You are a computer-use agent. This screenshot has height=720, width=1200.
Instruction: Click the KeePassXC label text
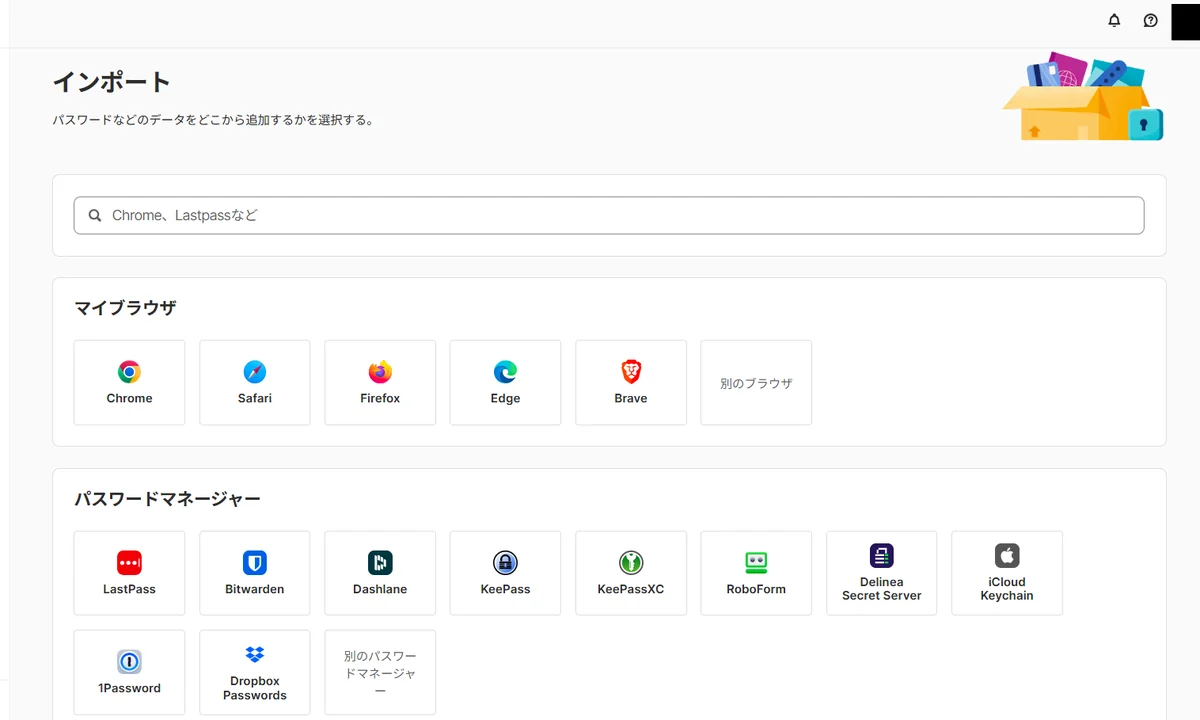pos(631,589)
